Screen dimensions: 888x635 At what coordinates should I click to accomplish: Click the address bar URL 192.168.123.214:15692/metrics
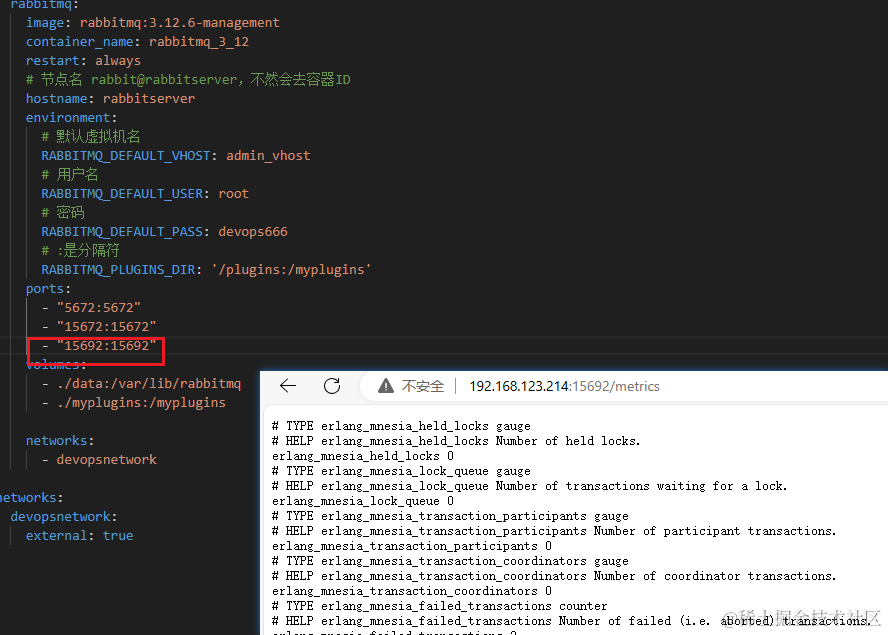click(x=564, y=386)
